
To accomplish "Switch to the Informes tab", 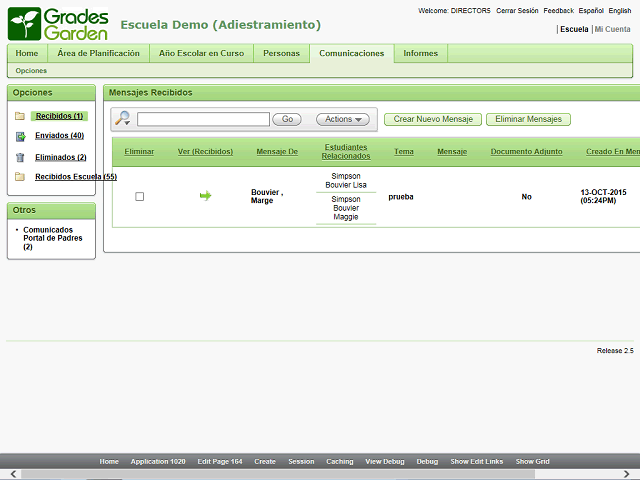I will [420, 53].
